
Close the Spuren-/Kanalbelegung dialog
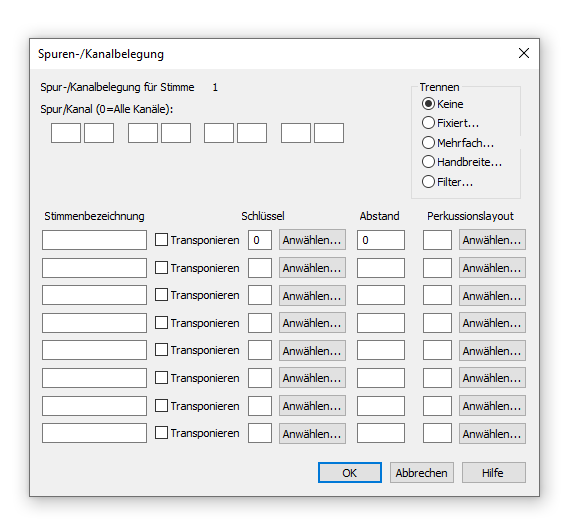click(x=524, y=53)
